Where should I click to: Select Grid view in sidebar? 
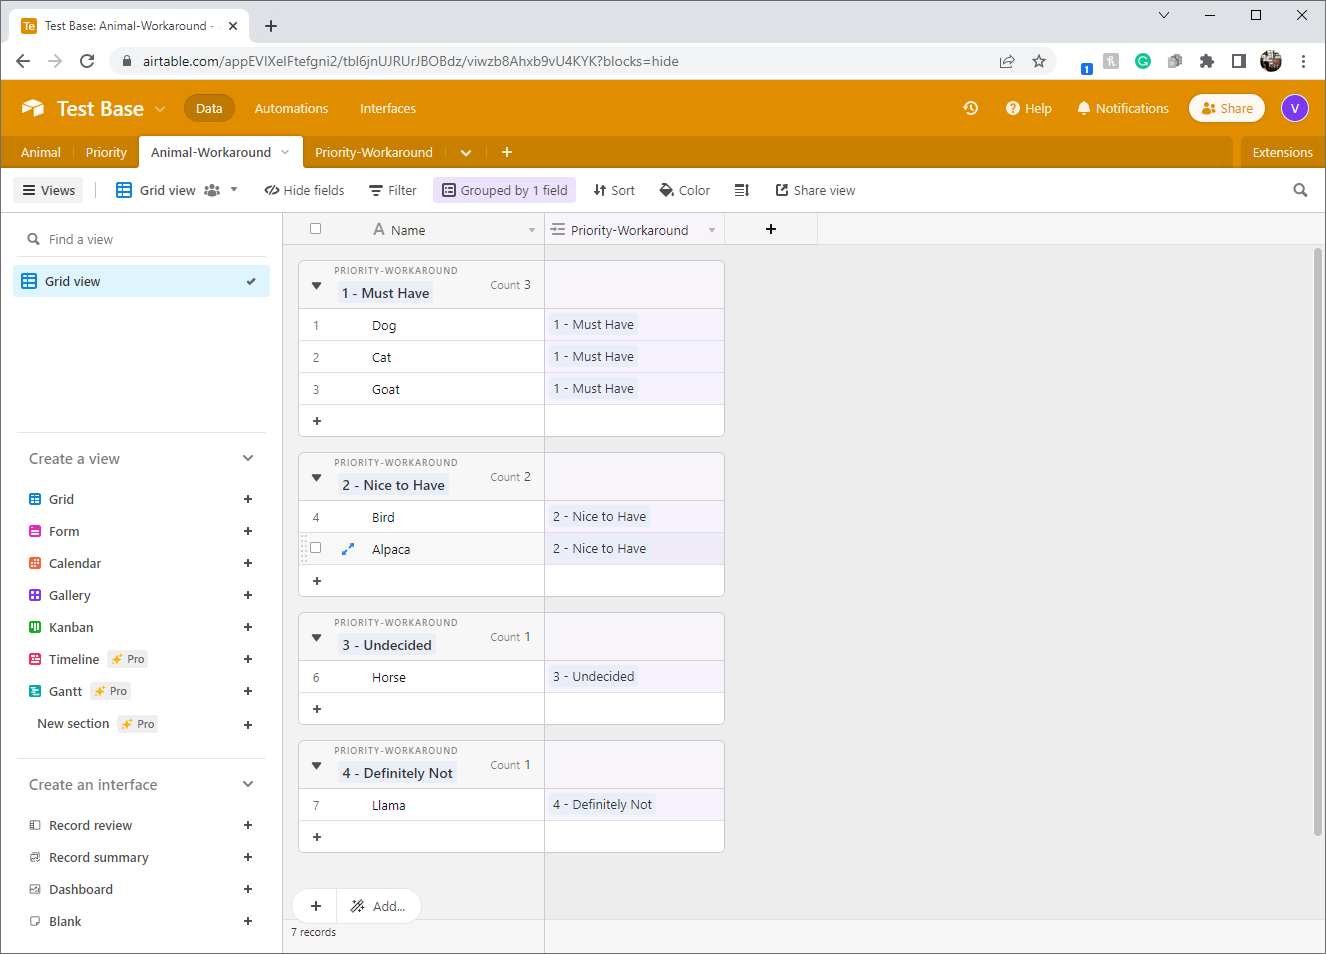click(142, 281)
